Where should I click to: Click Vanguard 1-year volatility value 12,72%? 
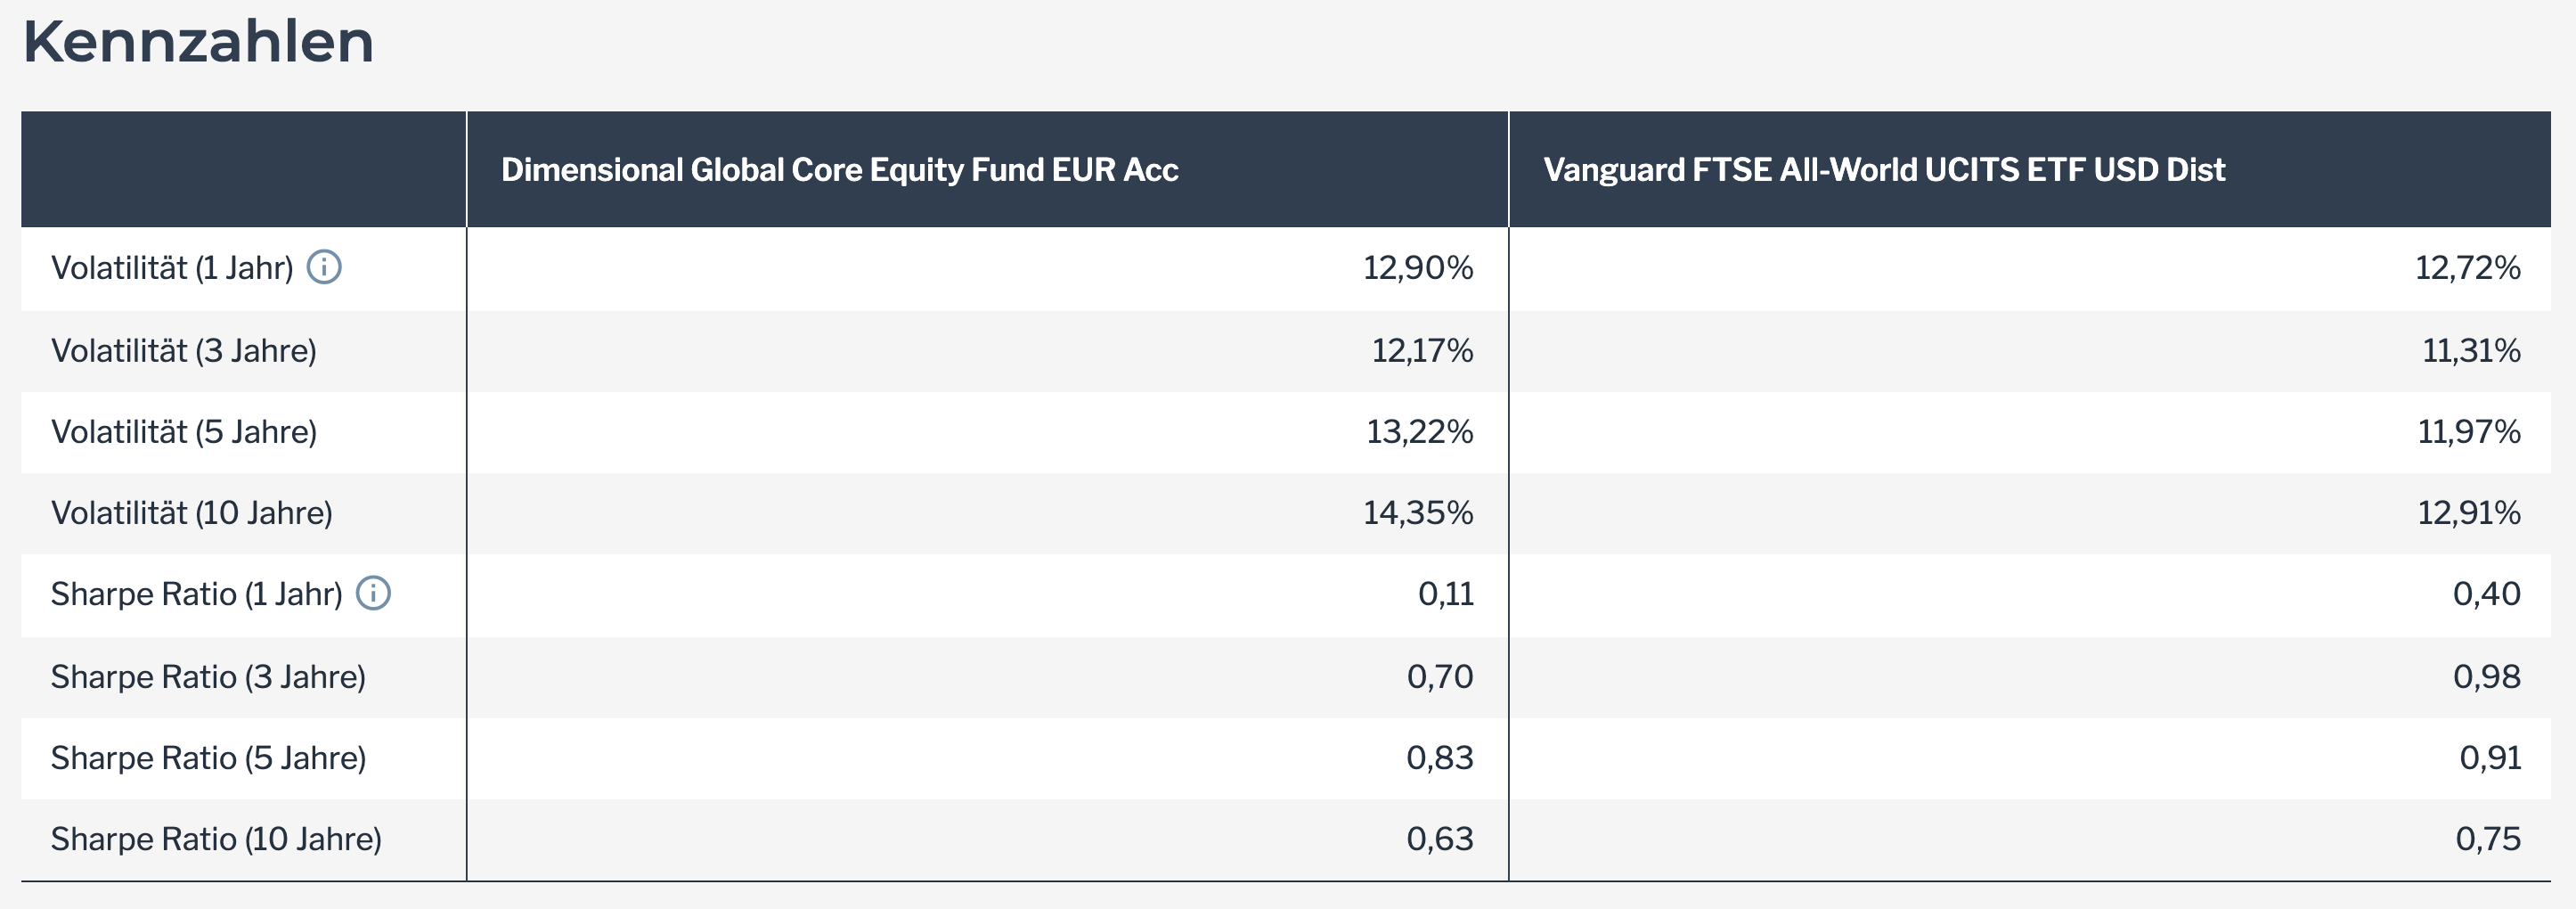tap(2467, 268)
